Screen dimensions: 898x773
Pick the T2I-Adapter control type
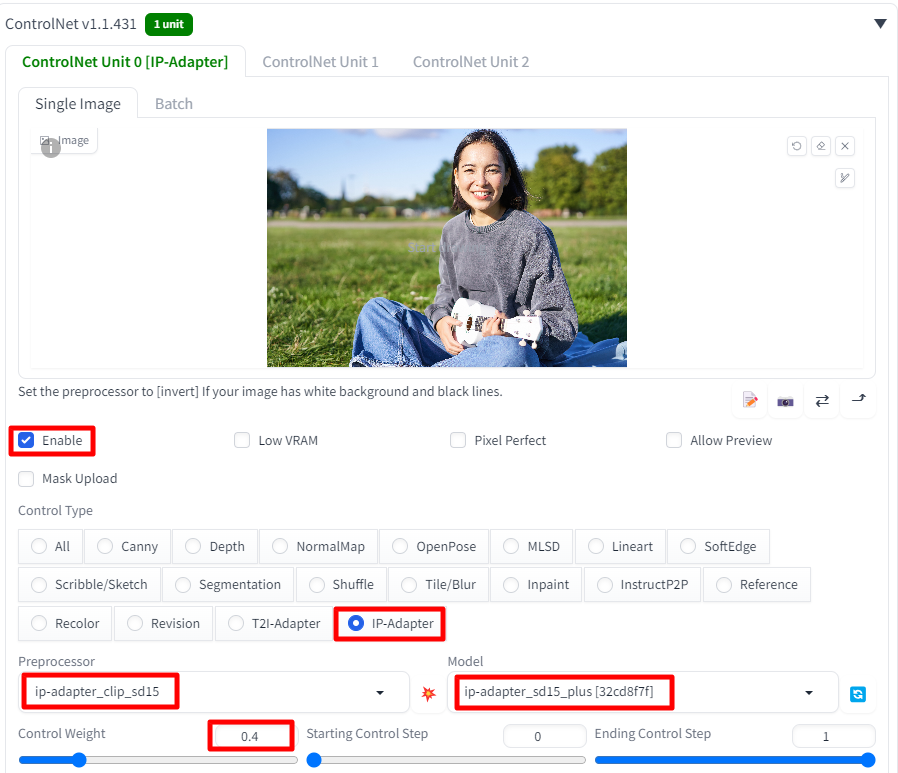coord(274,623)
